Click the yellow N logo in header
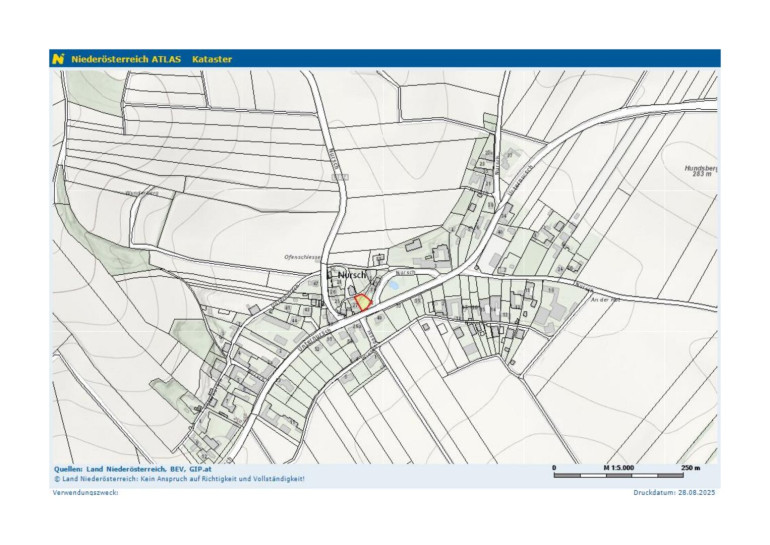This screenshot has height=545, width=770. [x=59, y=59]
